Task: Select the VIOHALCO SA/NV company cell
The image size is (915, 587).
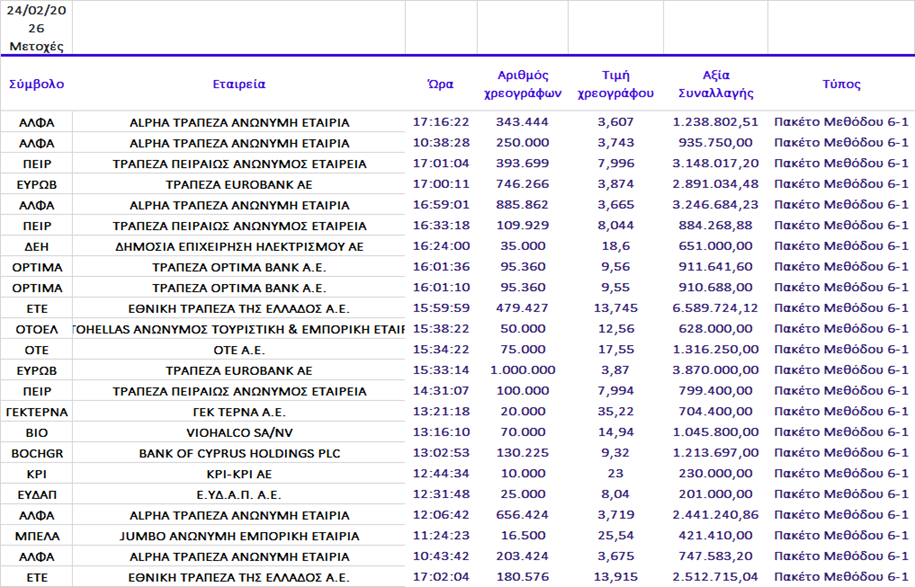Action: pyautogui.click(x=239, y=432)
